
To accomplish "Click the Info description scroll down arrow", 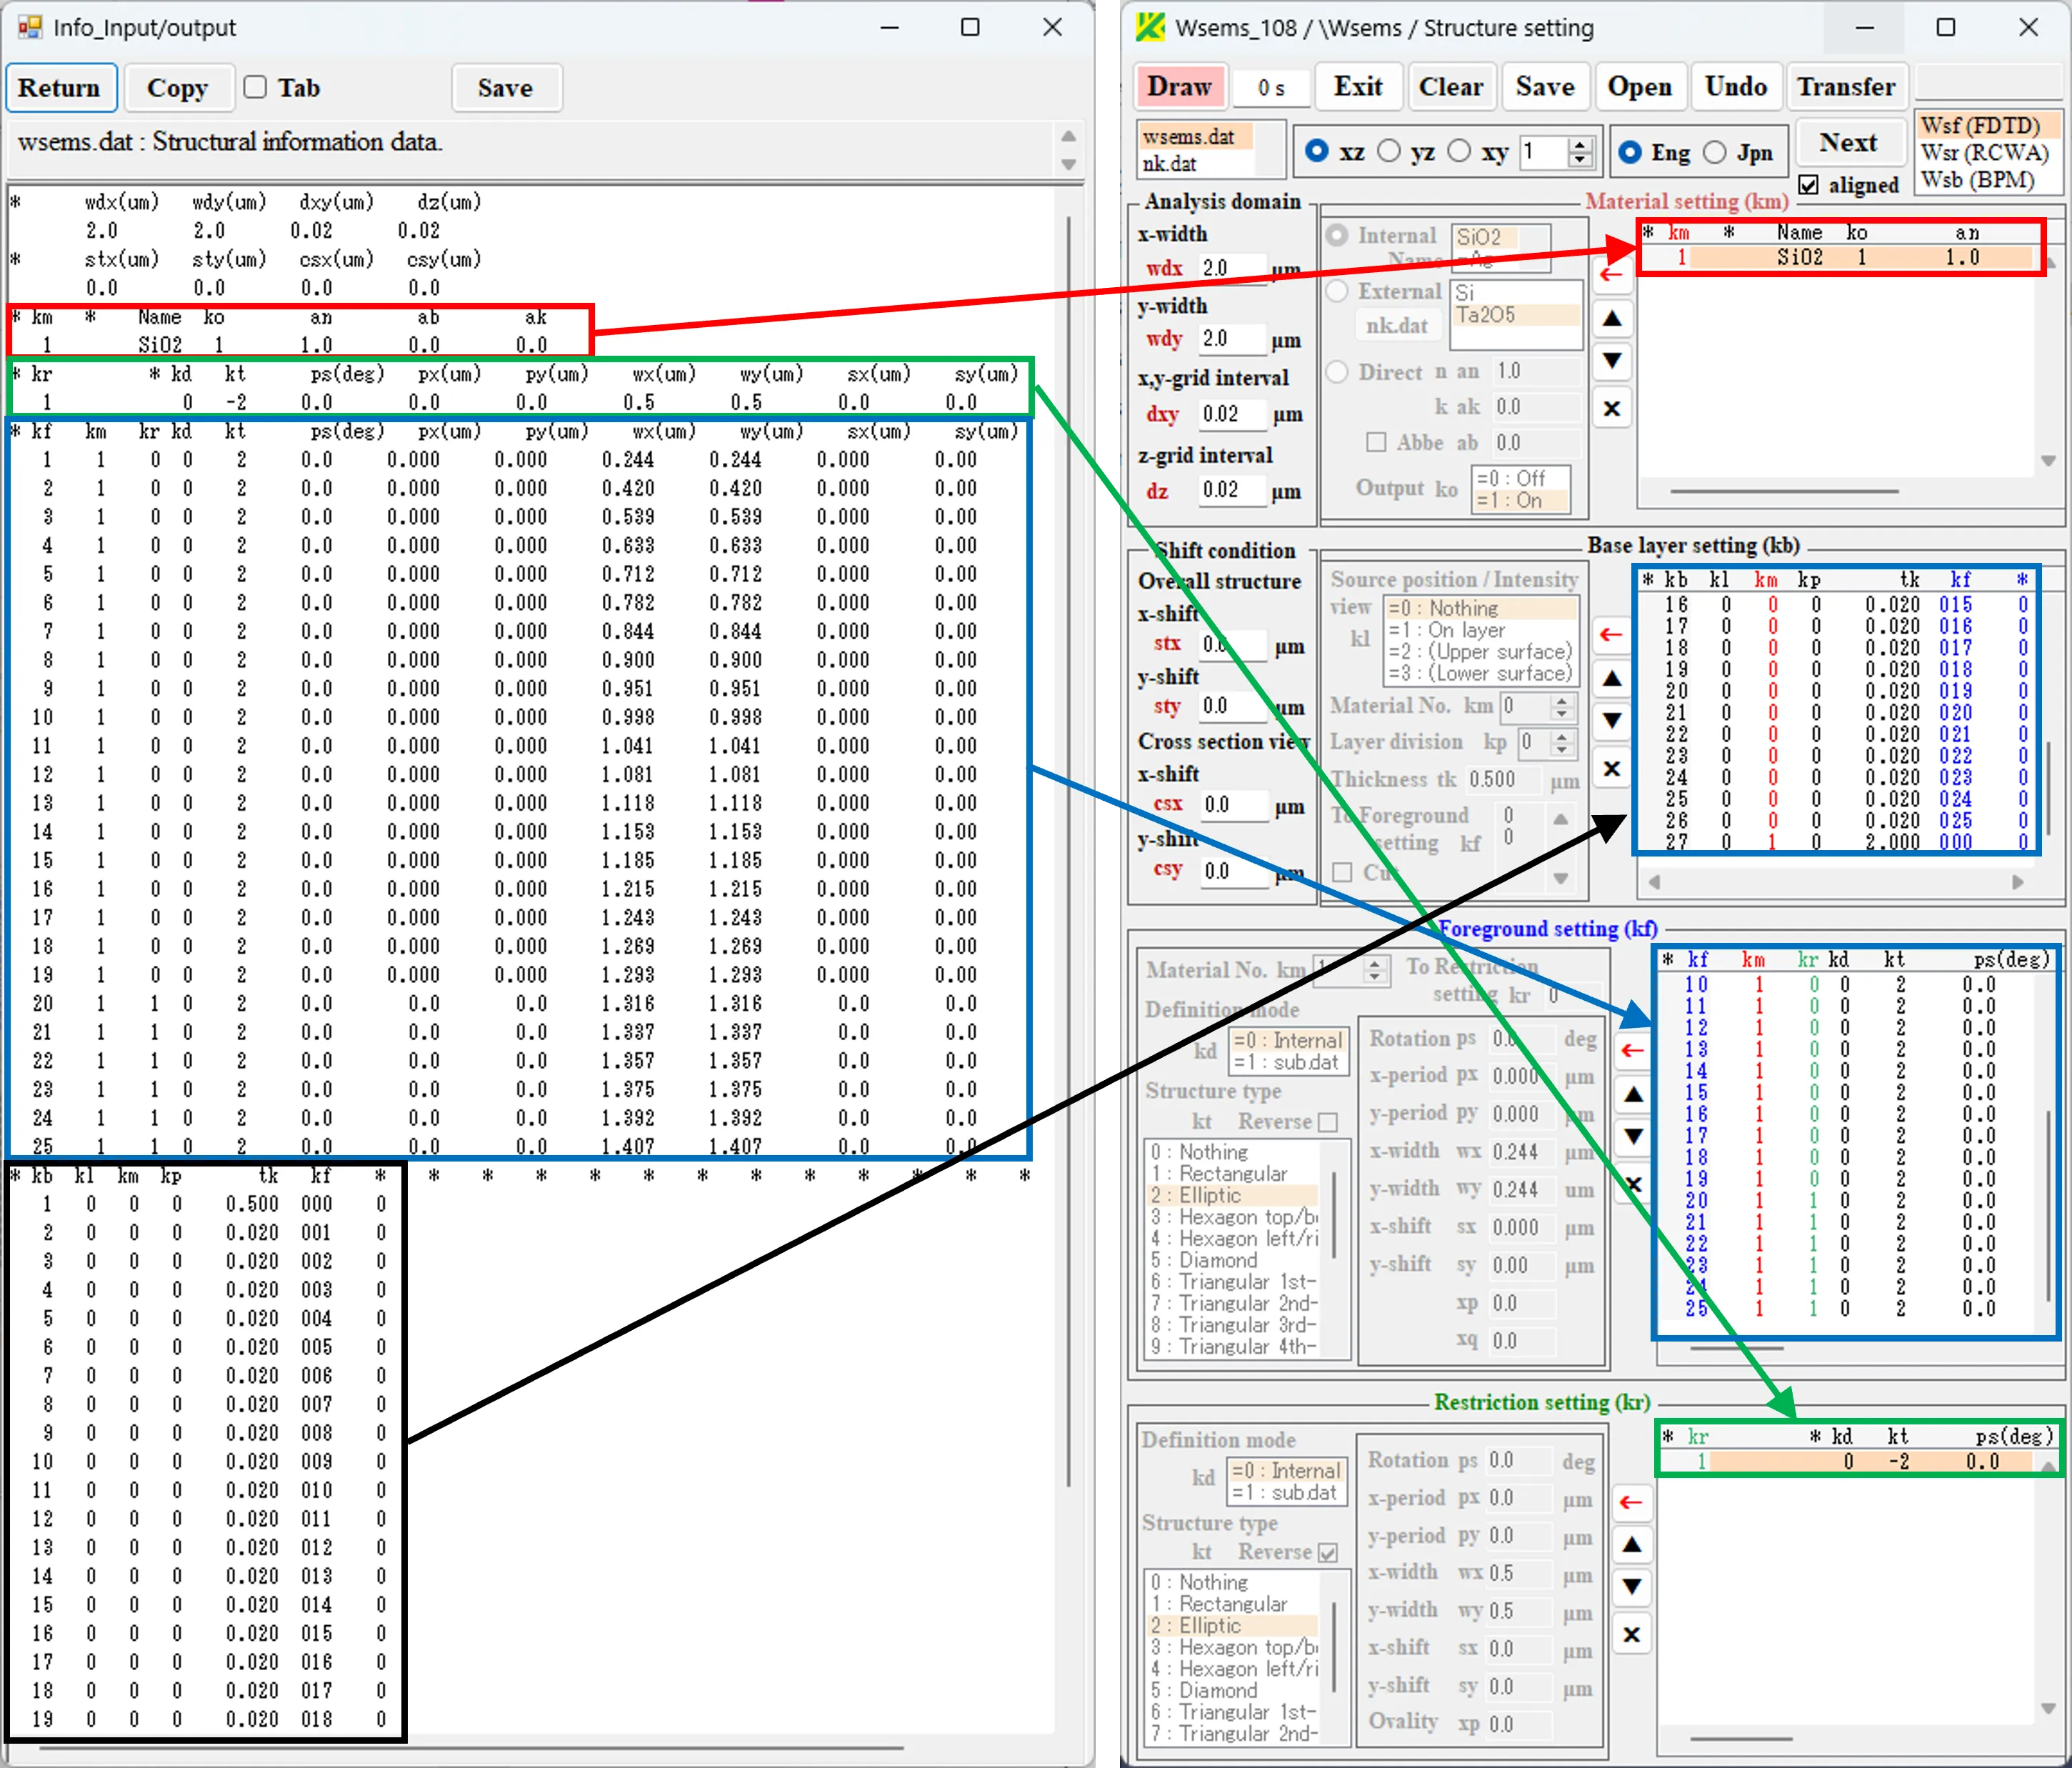I will pyautogui.click(x=1068, y=164).
